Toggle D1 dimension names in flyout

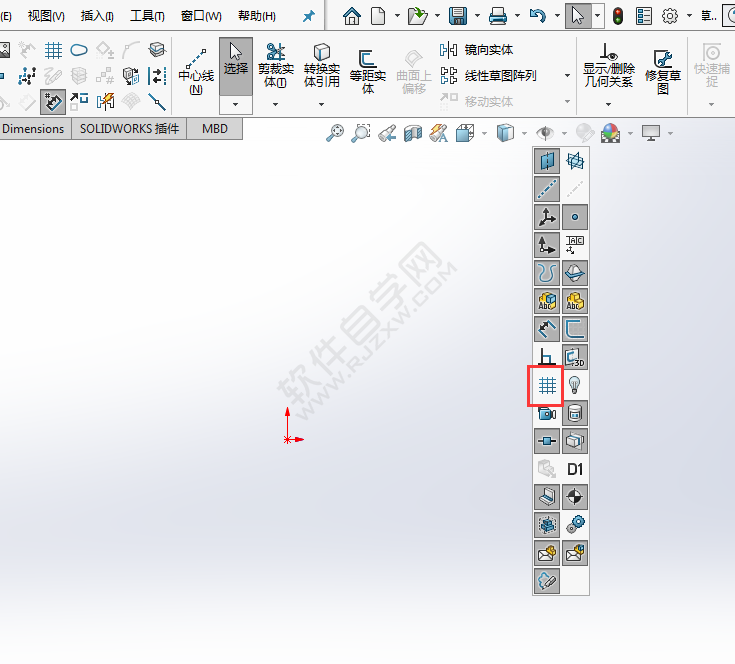tap(575, 469)
